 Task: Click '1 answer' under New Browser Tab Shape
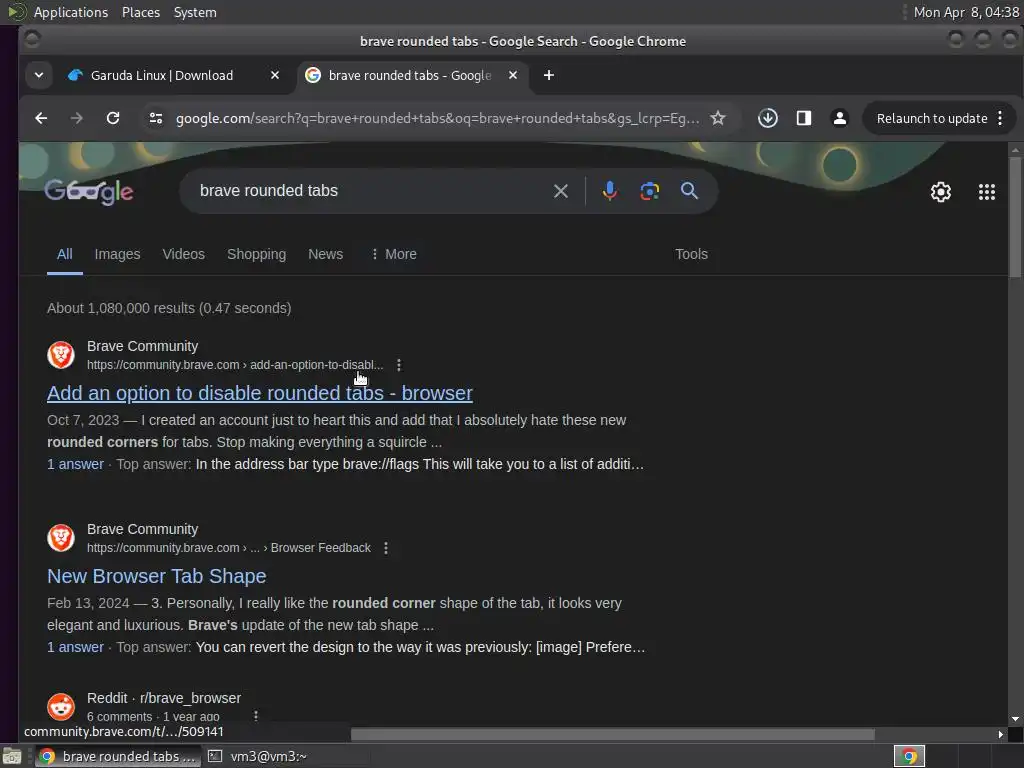75,647
